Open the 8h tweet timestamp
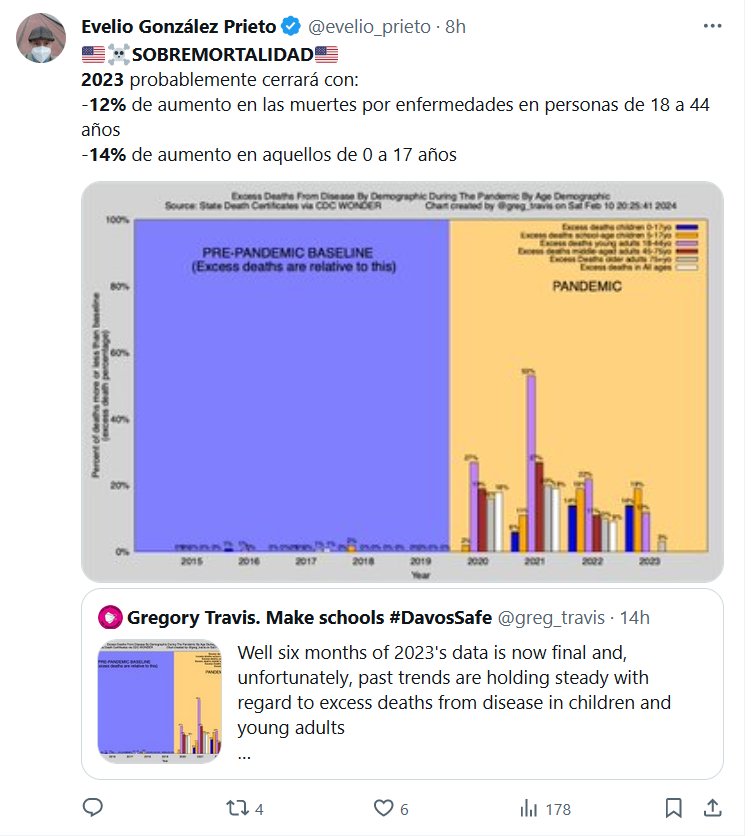 (455, 27)
